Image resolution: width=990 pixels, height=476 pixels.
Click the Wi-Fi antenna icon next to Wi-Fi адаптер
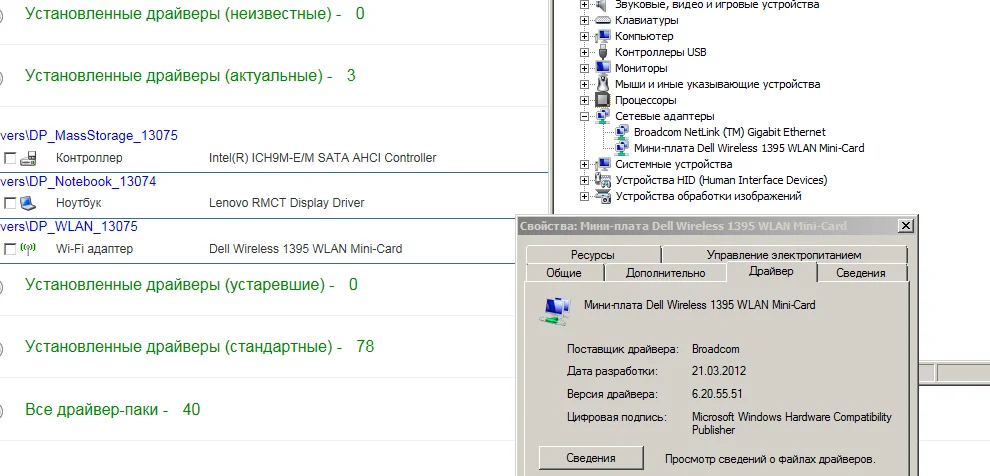click(28, 249)
